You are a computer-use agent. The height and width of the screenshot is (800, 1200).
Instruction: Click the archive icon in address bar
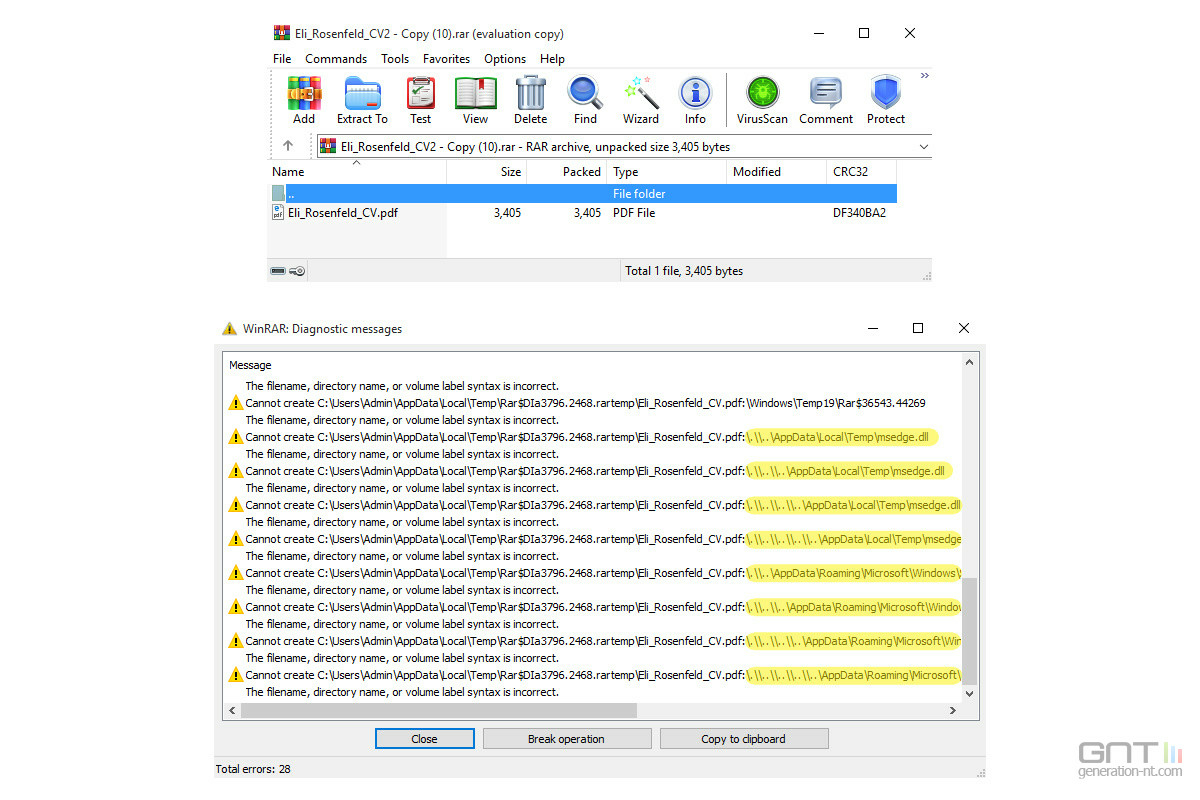click(328, 146)
